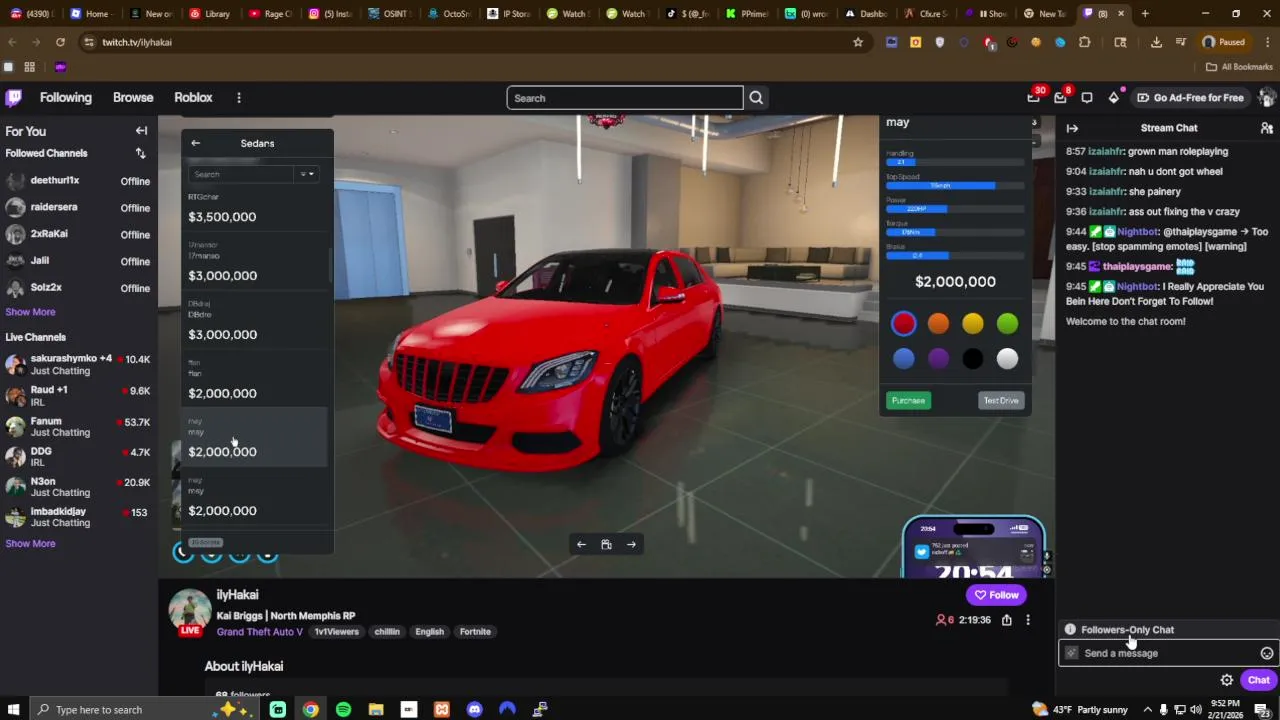1280x720 pixels.
Task: Open the Following tab
Action: [65, 98]
